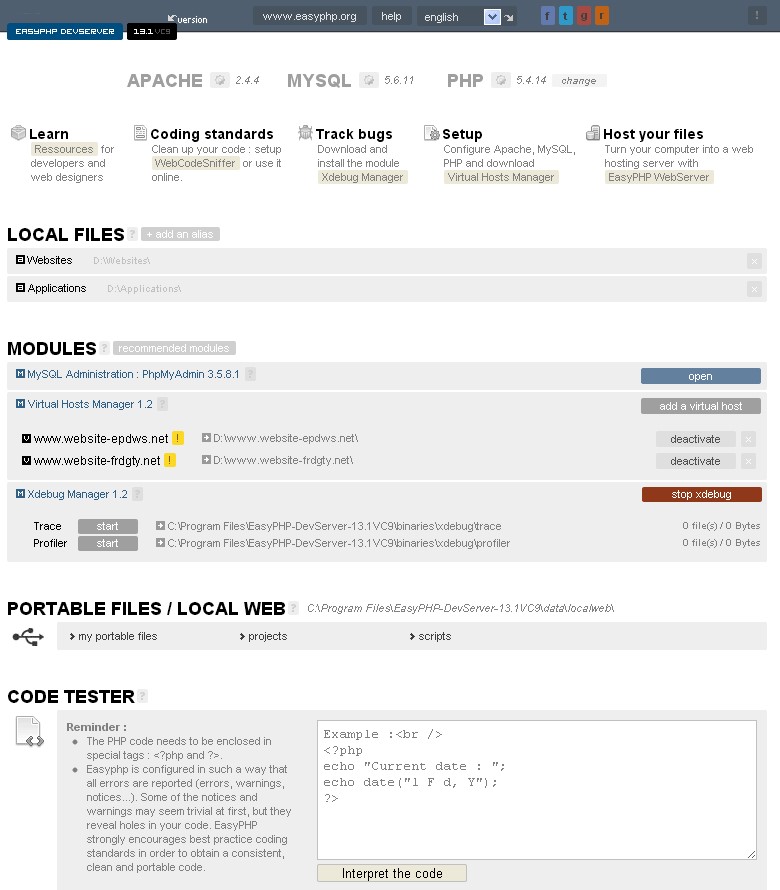Viewport: 780px width, 890px height.
Task: Click the Facebook share icon
Action: (x=548, y=16)
